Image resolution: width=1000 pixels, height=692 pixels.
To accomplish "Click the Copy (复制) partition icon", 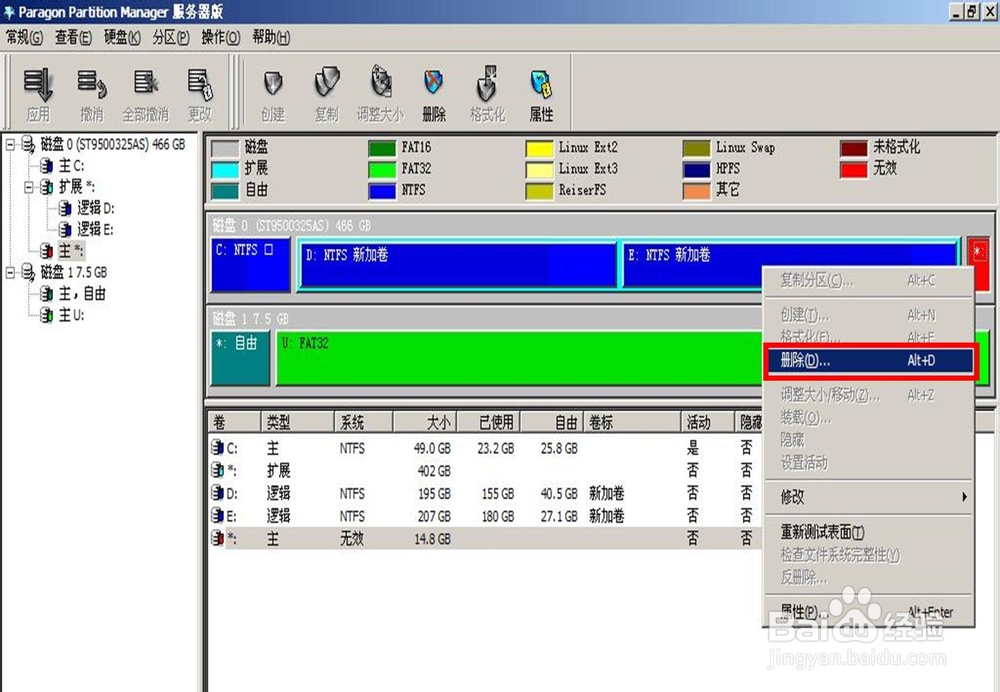I will [327, 93].
